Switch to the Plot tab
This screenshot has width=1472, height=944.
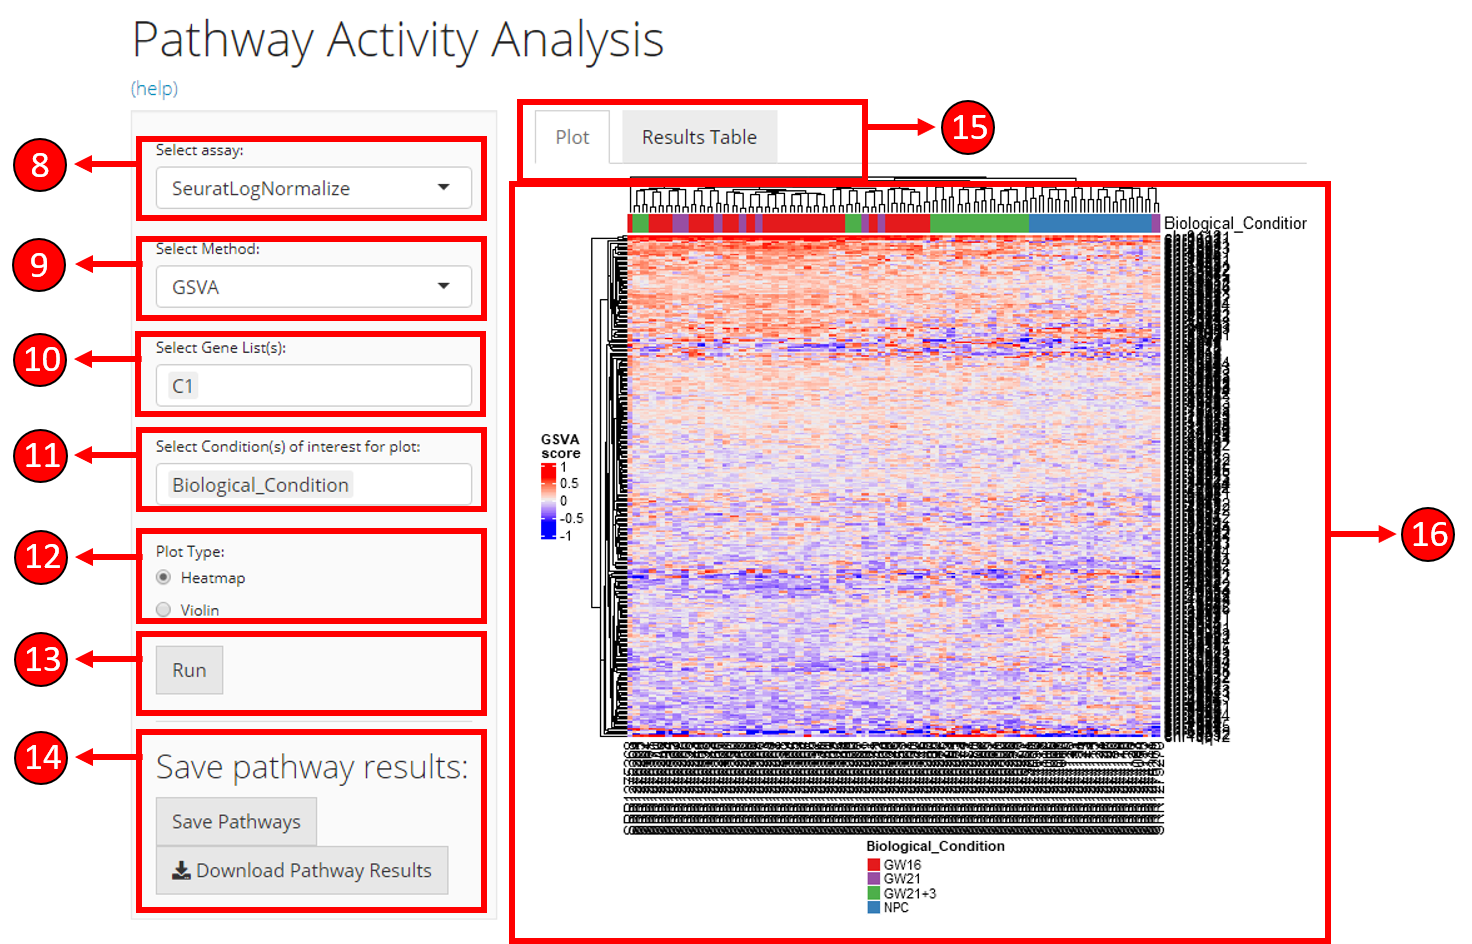(x=572, y=137)
